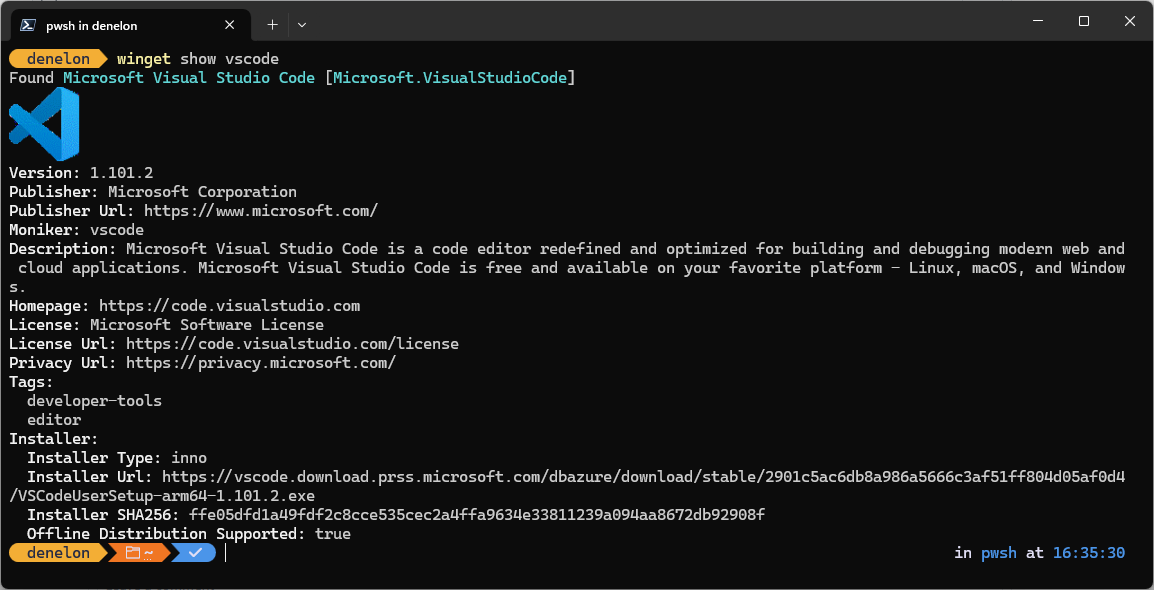Open the new tab dropdown chevron
This screenshot has height=590, width=1154.
(301, 24)
